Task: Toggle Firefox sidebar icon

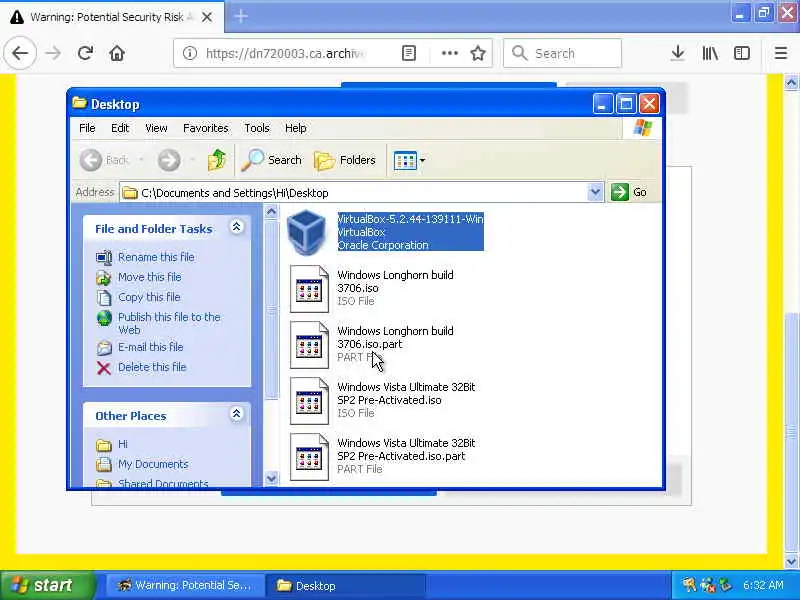Action: click(x=742, y=53)
